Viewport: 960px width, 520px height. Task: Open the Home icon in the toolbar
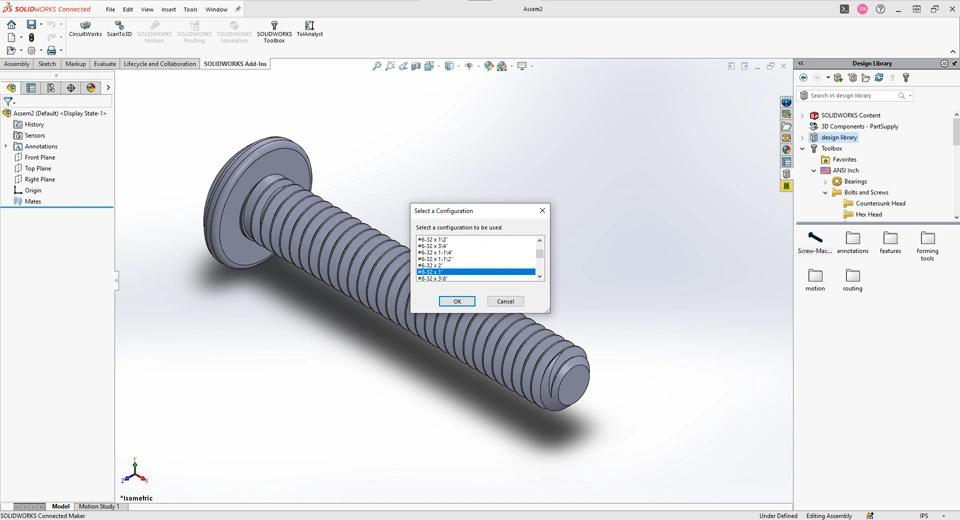tap(11, 24)
